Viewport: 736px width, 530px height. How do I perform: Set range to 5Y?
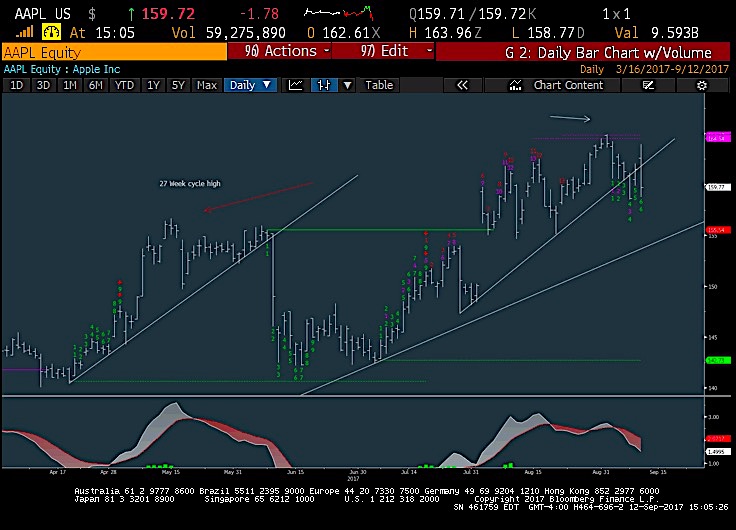(178, 85)
